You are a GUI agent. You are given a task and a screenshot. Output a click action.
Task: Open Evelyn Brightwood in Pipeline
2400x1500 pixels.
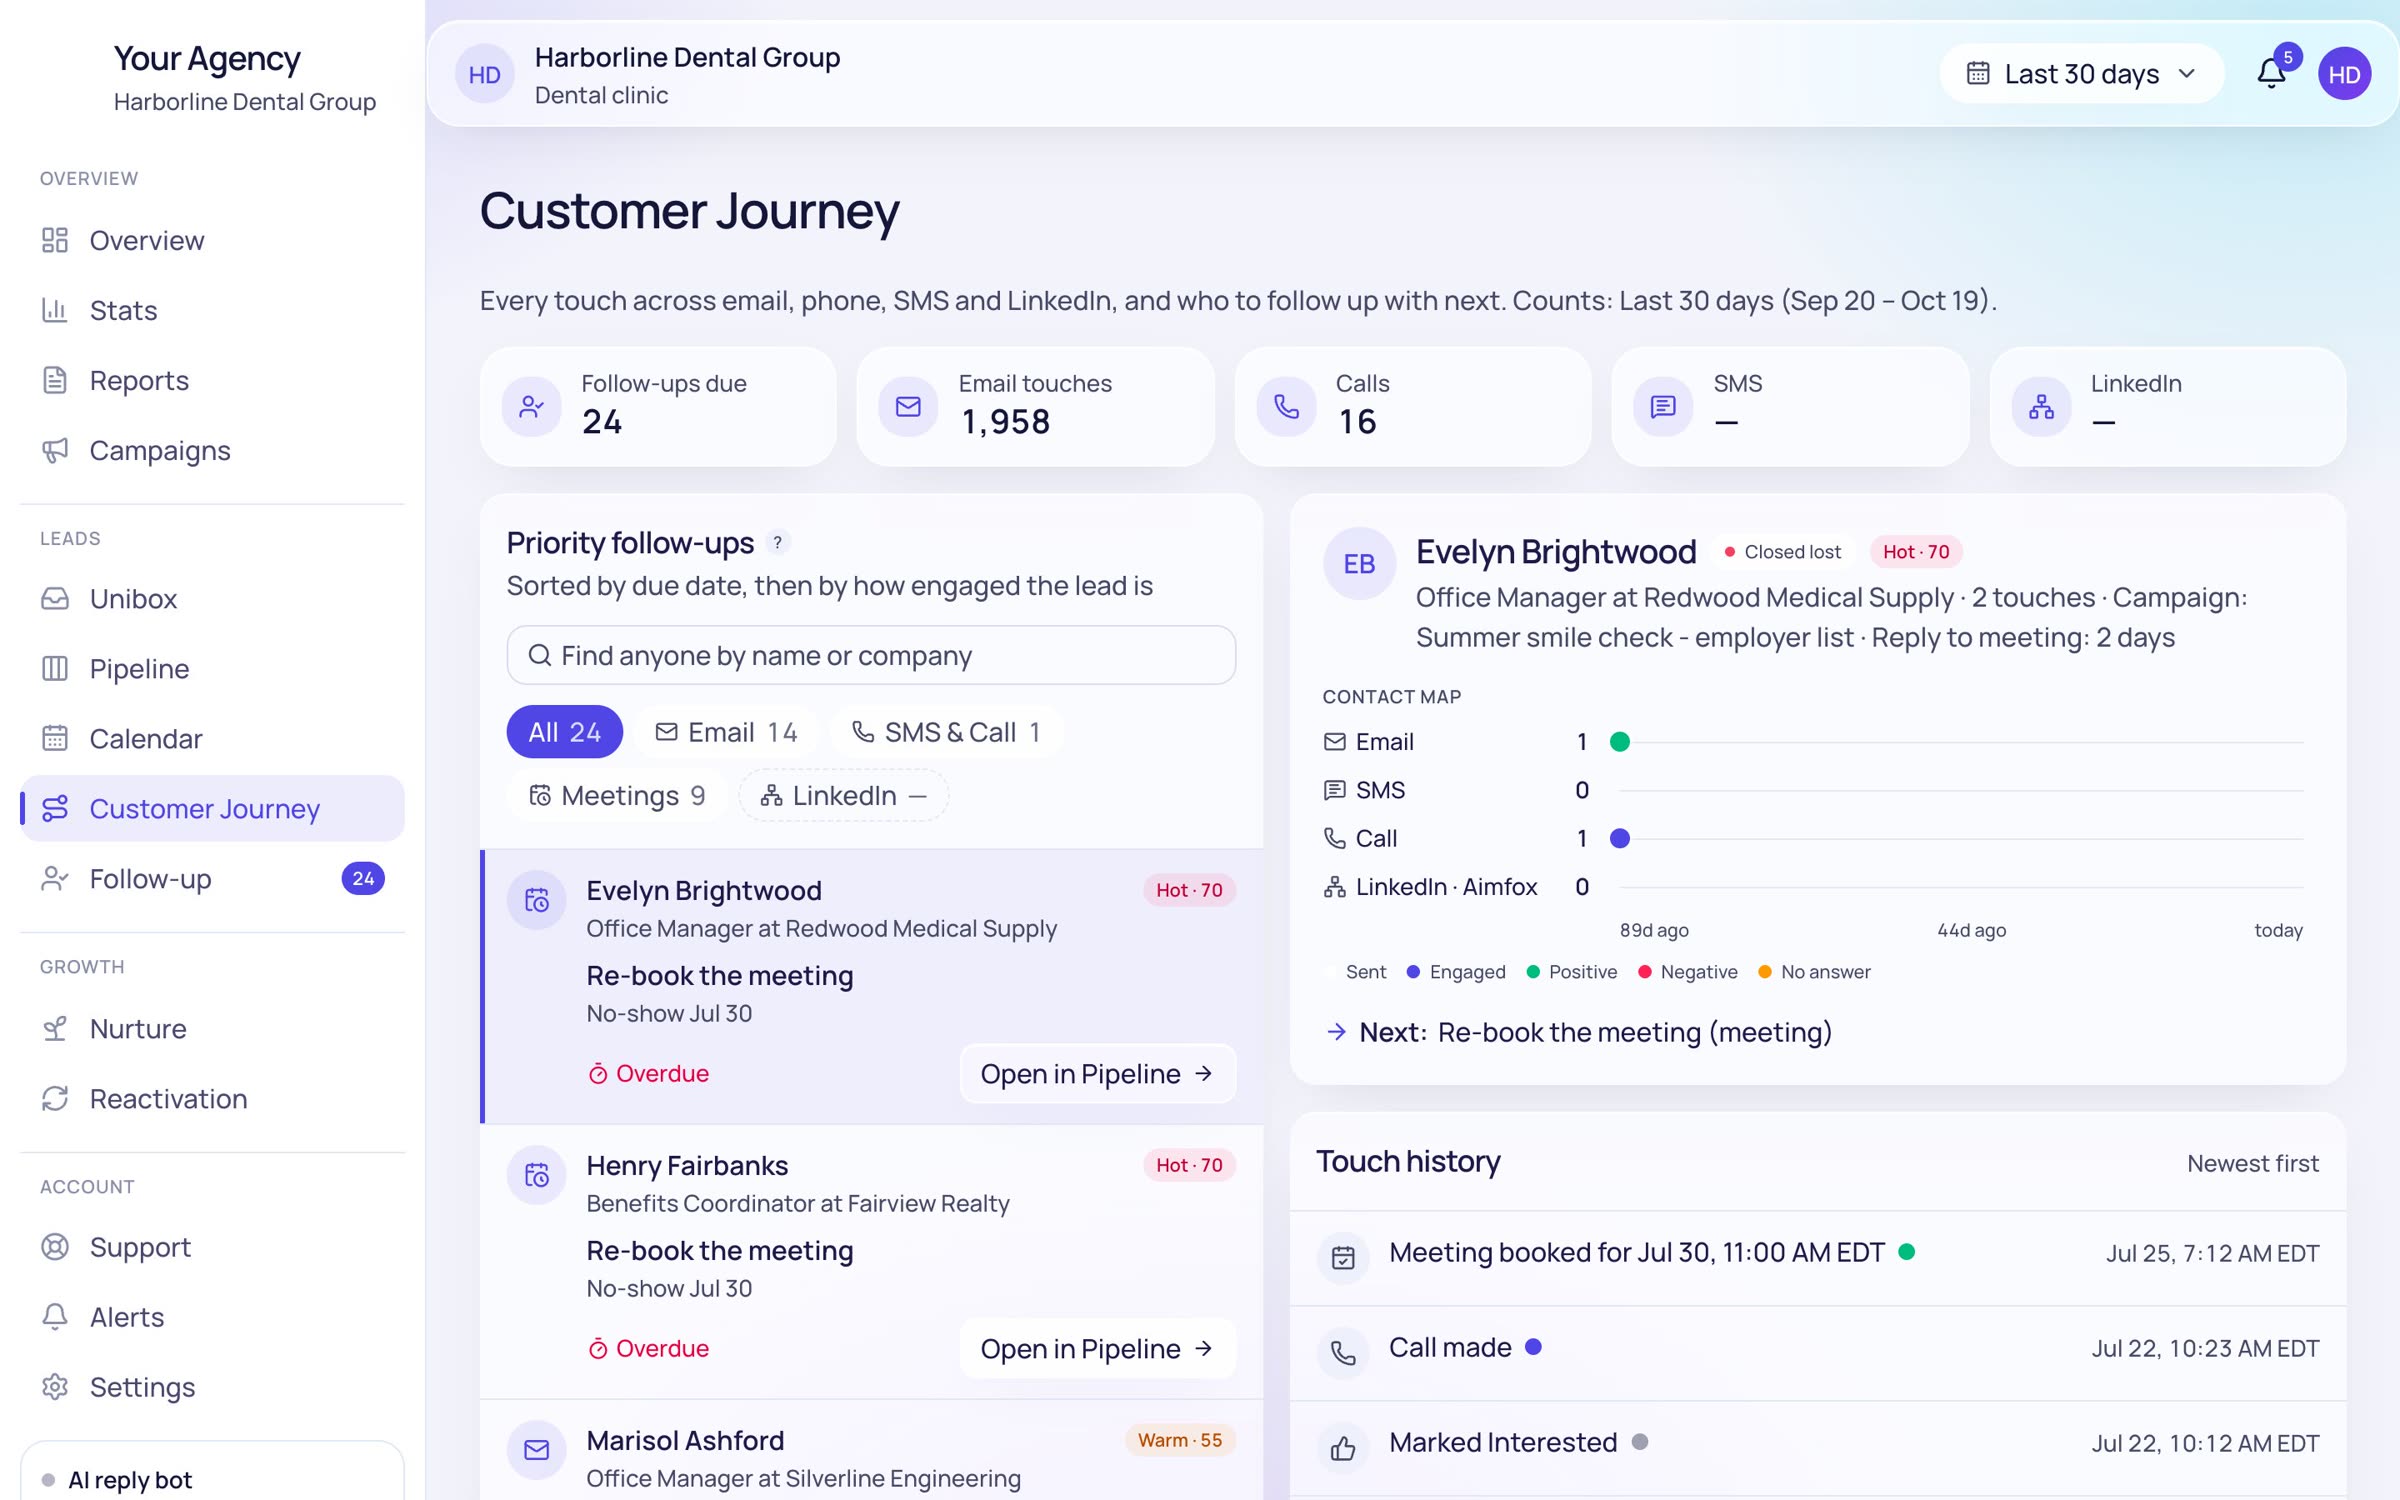click(1098, 1074)
